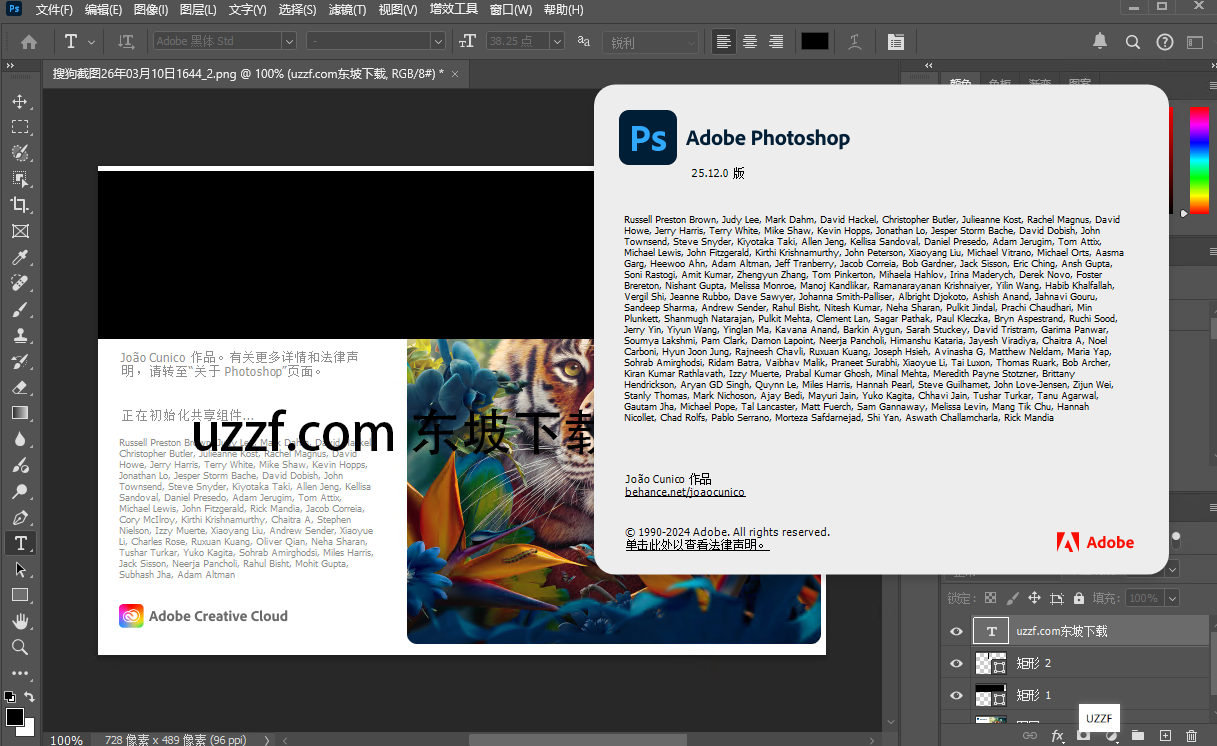This screenshot has height=746, width=1217.
Task: Select the Zoom tool
Action: pos(21,647)
